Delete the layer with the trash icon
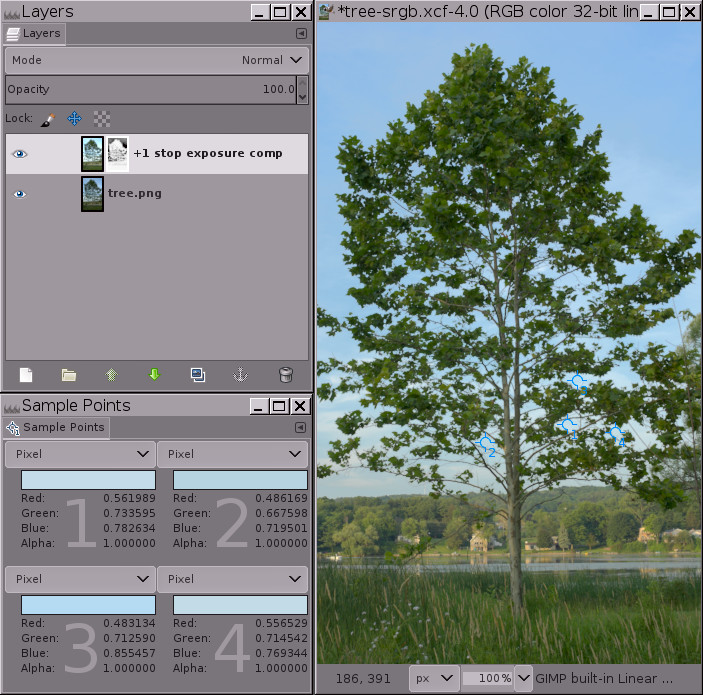Viewport: 703px width, 695px height. (x=285, y=375)
